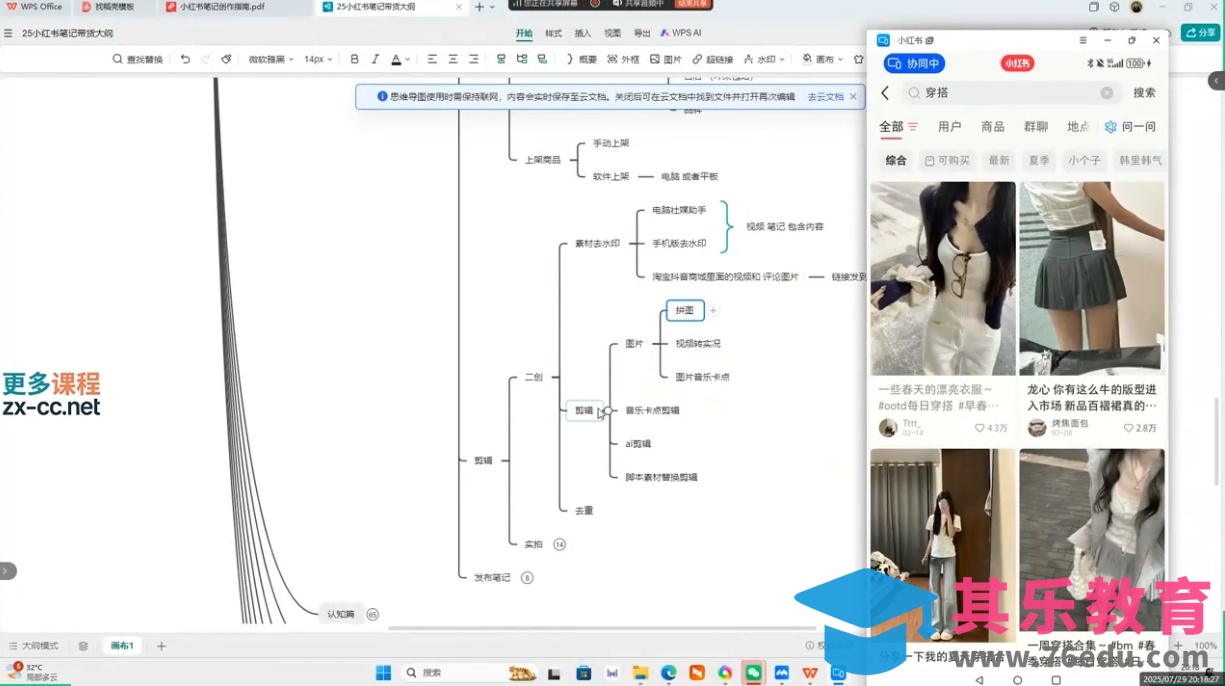Image resolution: width=1225 pixels, height=686 pixels.
Task: Open the font color picker
Action: [397, 60]
